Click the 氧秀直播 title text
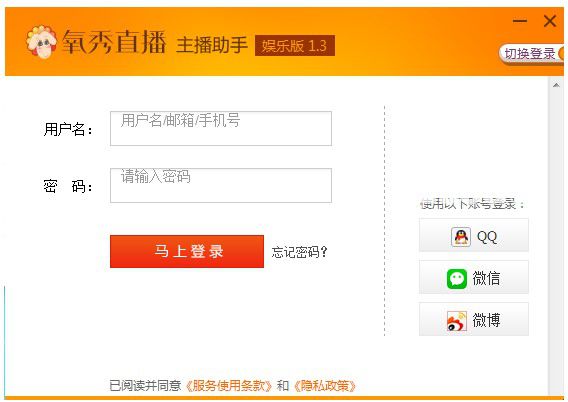 [114, 42]
